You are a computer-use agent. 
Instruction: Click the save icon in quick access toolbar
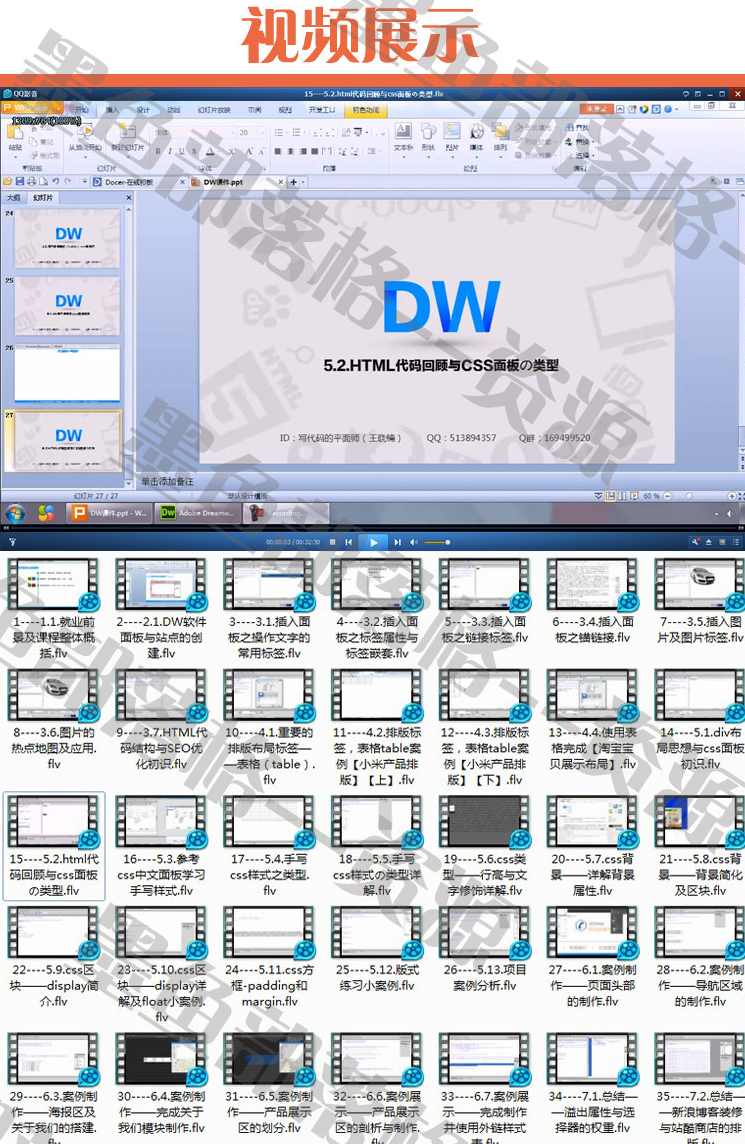tap(20, 182)
